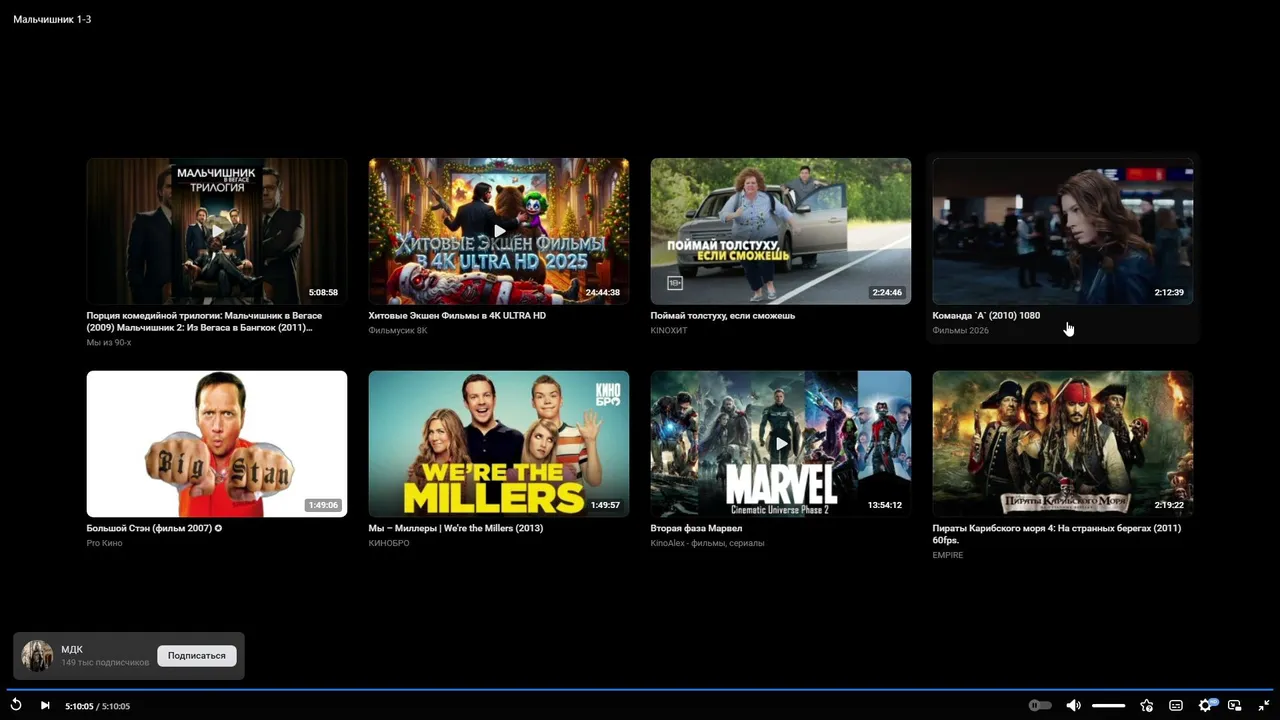The height and width of the screenshot is (720, 1280).
Task: Open title 'Большой Стэн (фильм 2007)'
Action: coord(154,528)
